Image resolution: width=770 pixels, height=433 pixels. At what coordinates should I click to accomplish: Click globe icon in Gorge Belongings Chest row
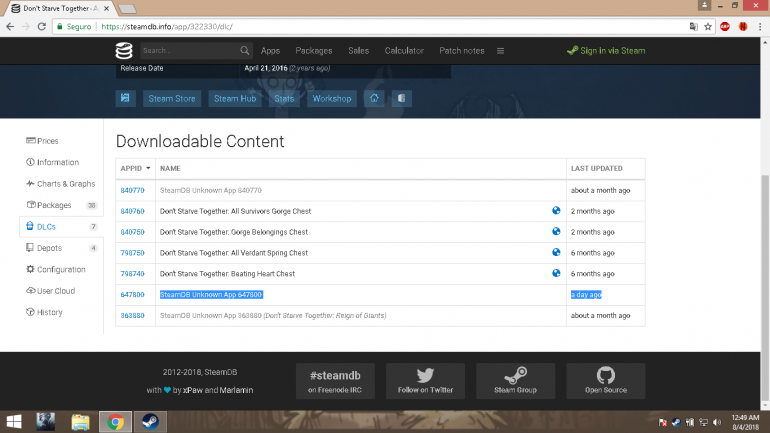[x=556, y=231]
